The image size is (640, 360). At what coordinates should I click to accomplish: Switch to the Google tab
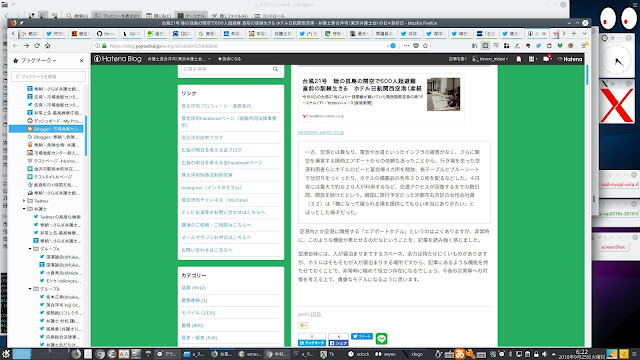[x=206, y=33]
